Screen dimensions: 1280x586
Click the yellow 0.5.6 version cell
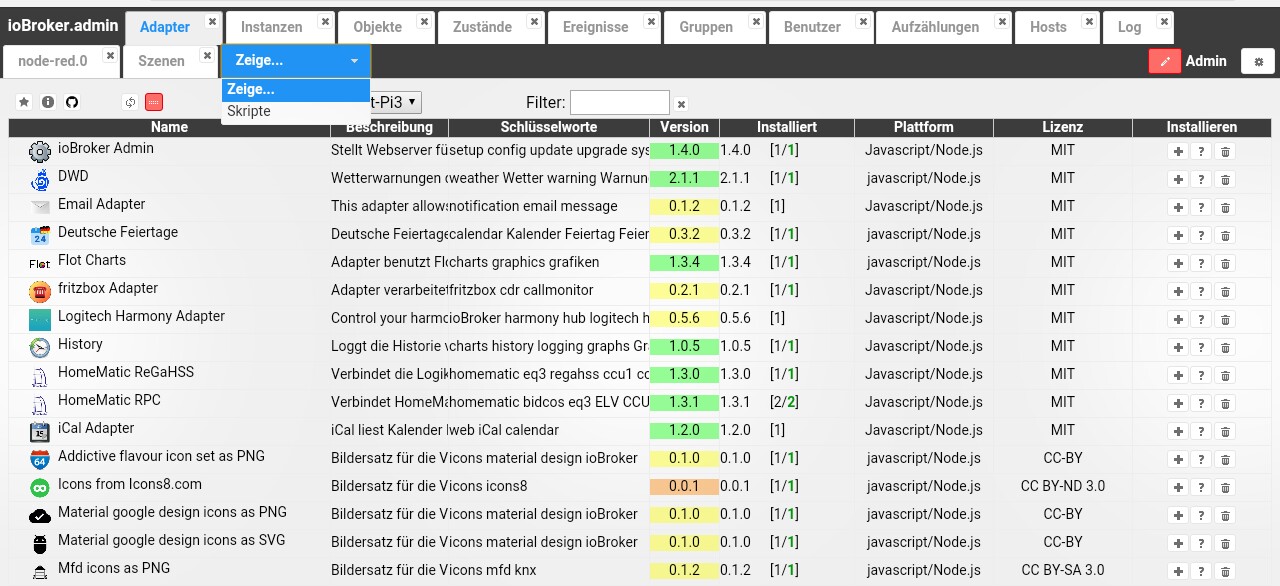tap(685, 319)
